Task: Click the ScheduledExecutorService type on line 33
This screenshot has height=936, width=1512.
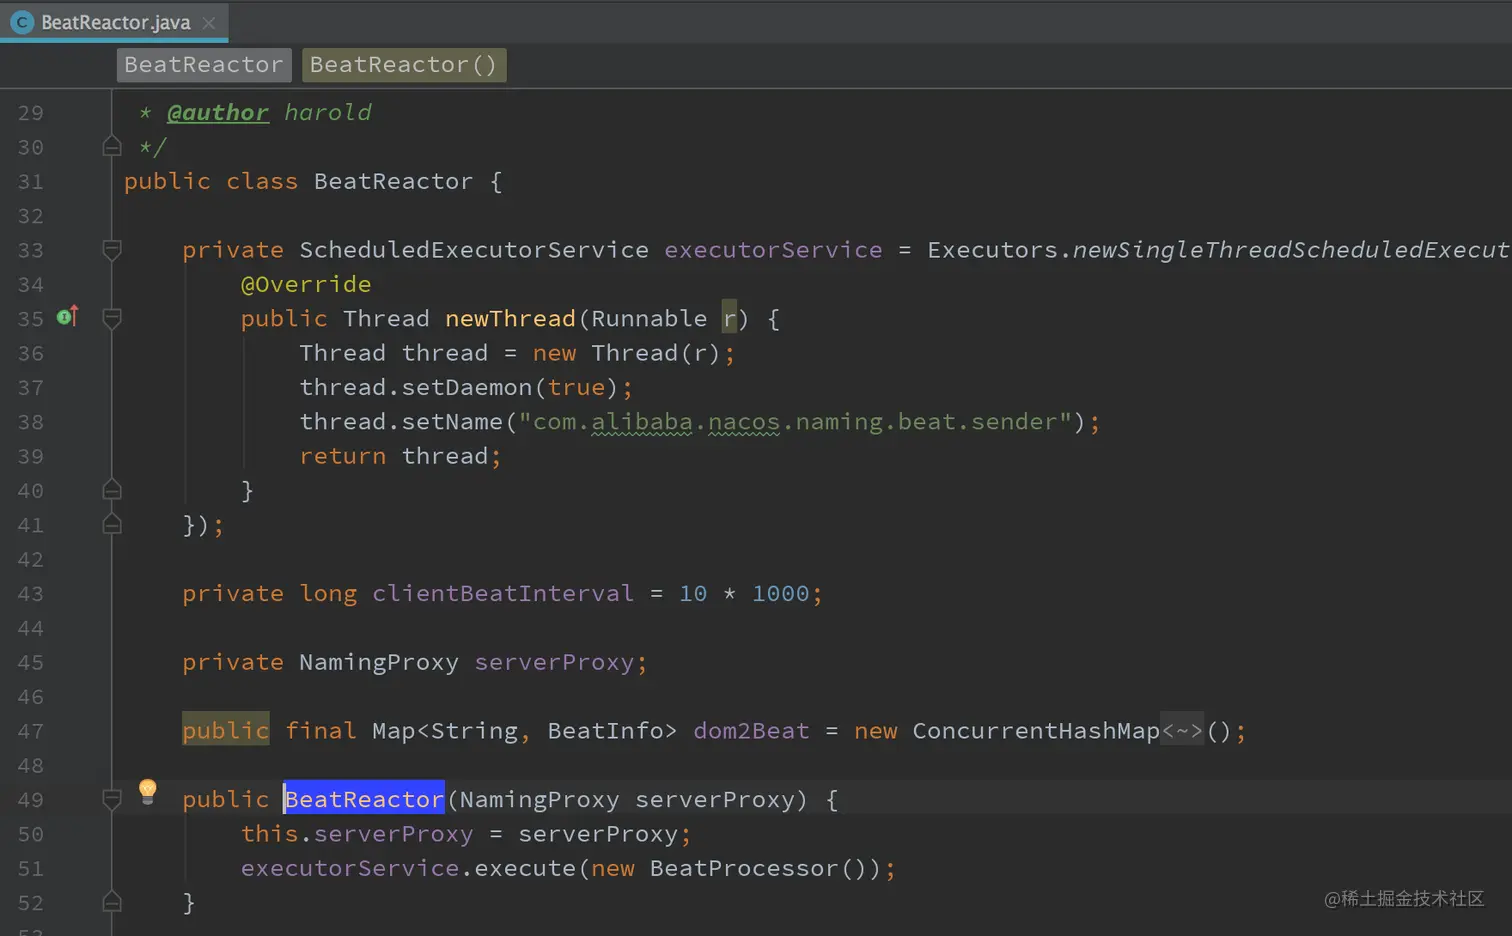Action: tap(474, 250)
